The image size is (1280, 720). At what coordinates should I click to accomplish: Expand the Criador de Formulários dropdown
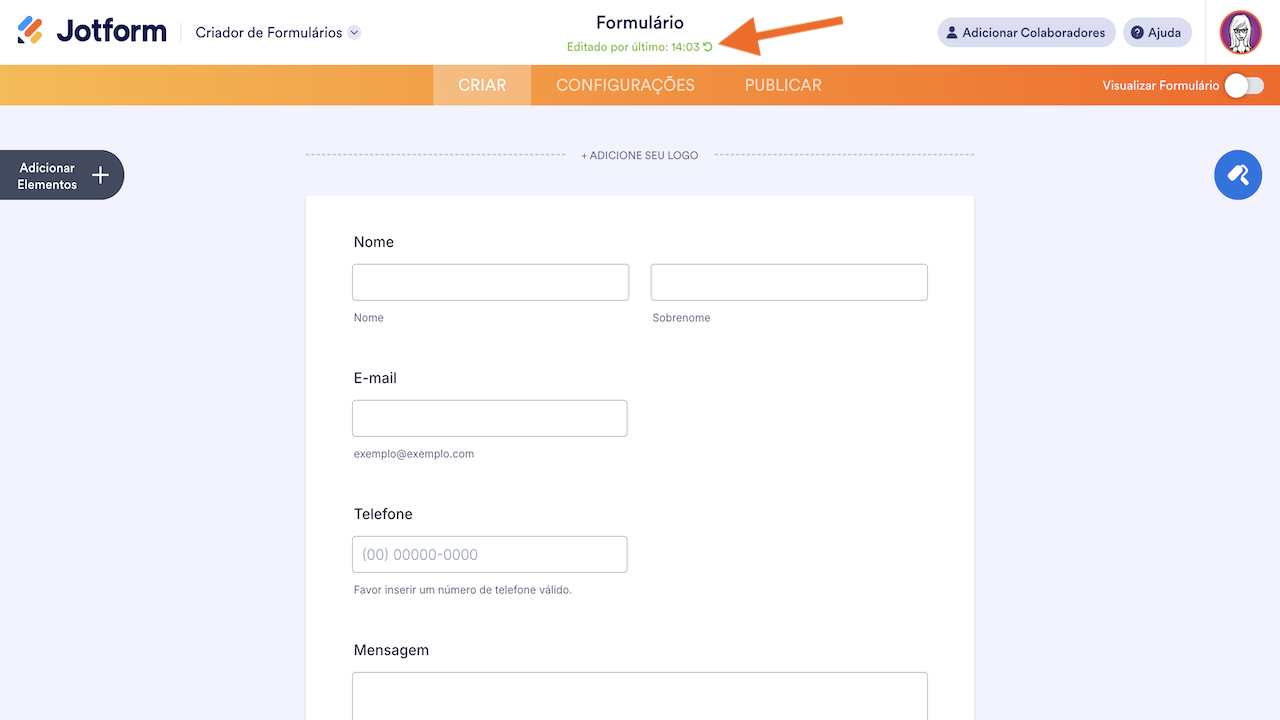354,33
